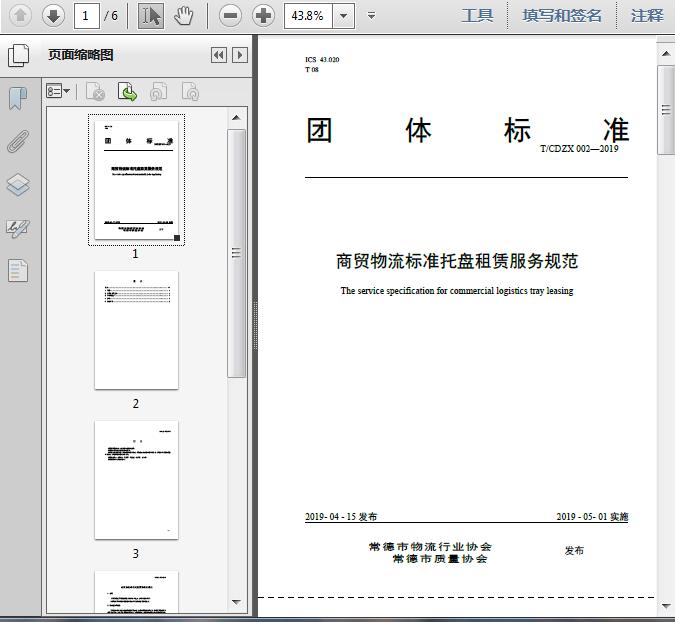Click the rotate pages clockwise icon
The height and width of the screenshot is (622, 675).
click(190, 92)
